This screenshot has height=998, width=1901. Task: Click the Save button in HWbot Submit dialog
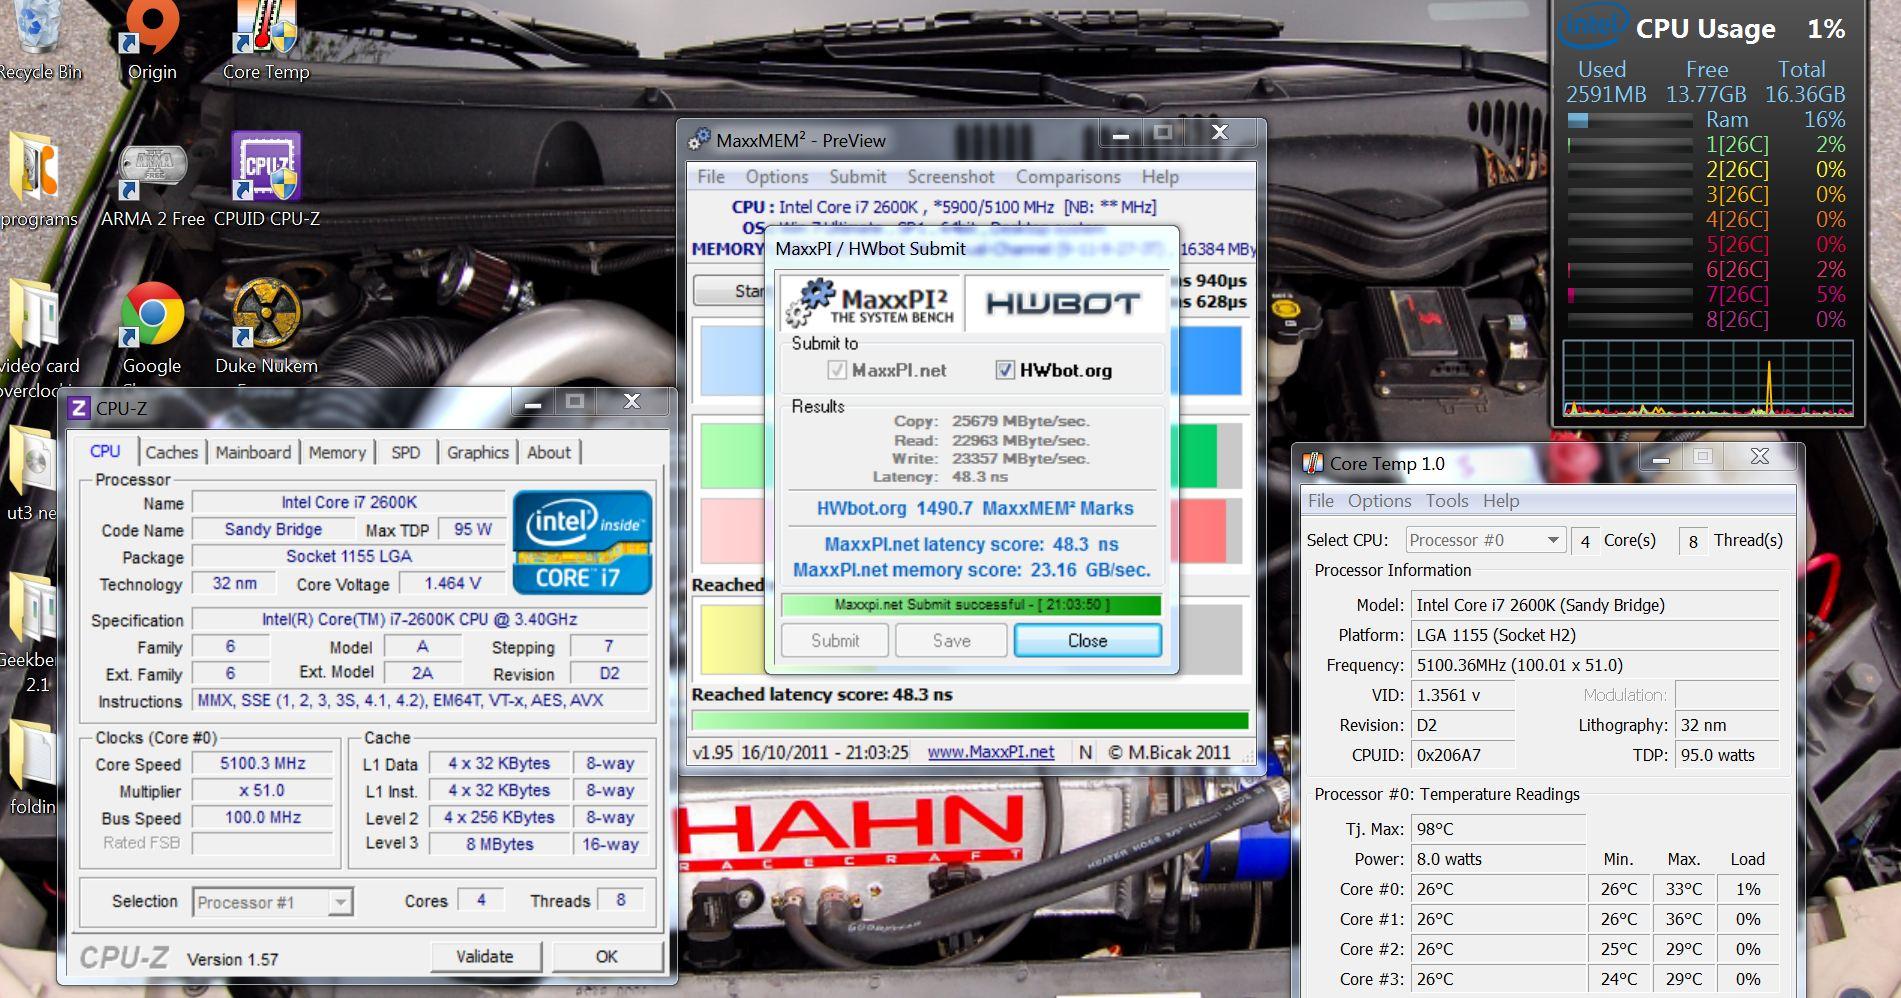coord(951,641)
